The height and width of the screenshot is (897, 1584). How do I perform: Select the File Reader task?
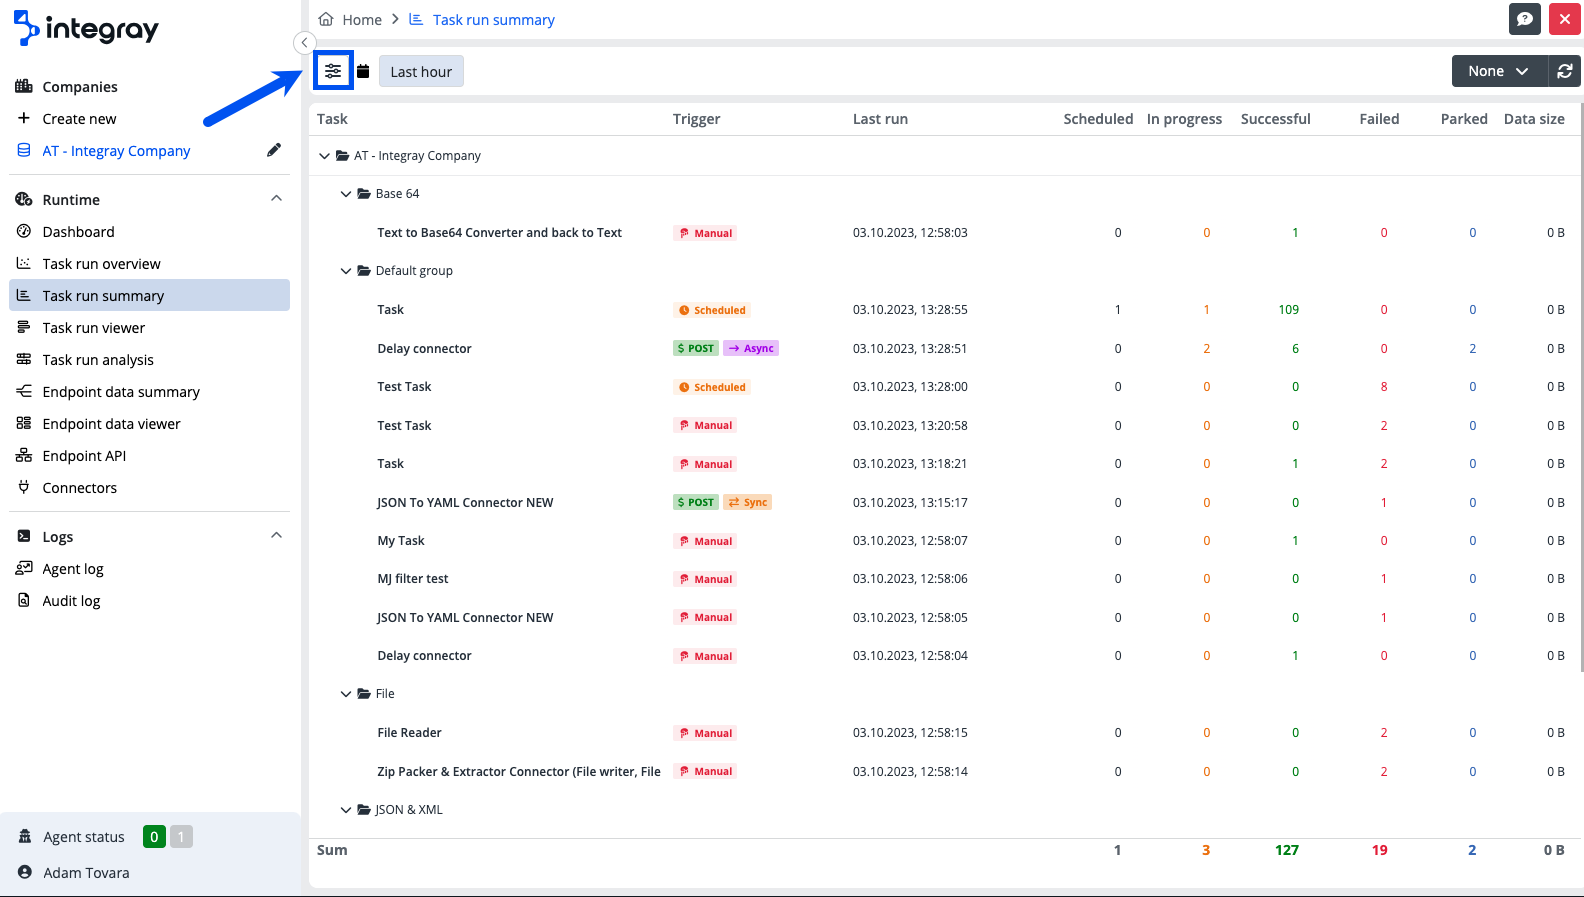click(x=409, y=733)
